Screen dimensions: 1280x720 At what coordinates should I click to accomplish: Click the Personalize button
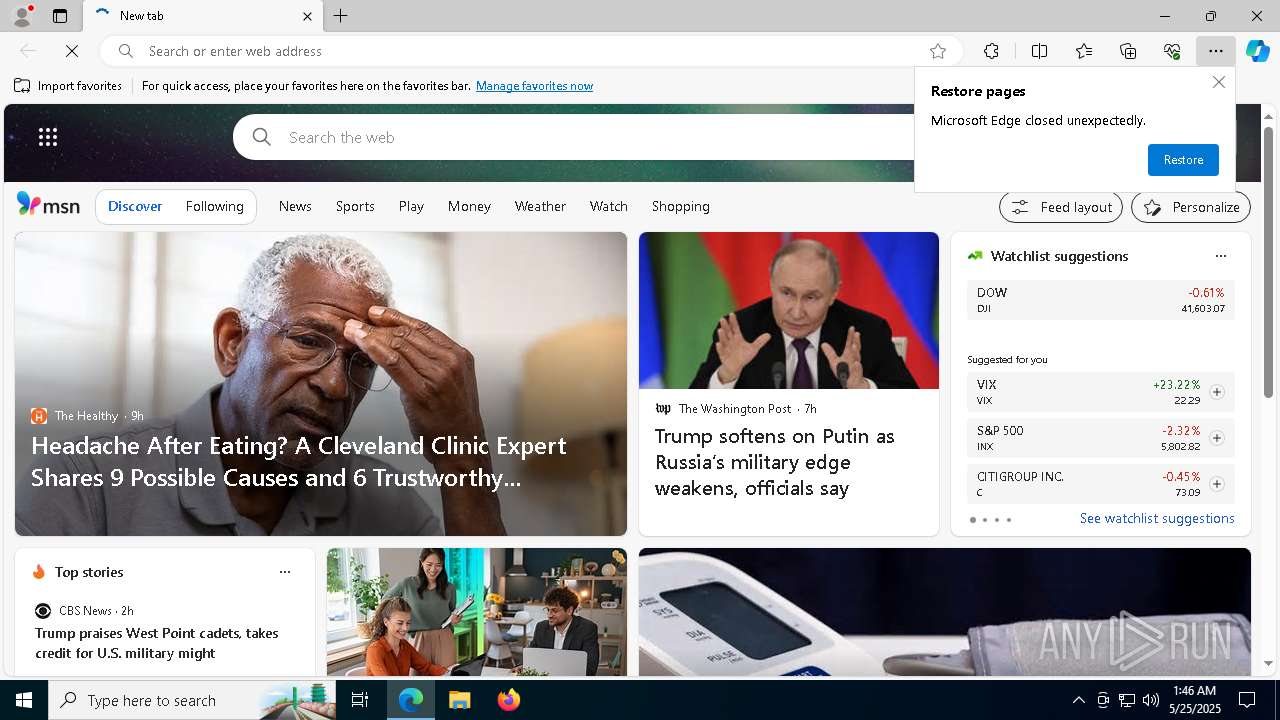tap(1191, 207)
